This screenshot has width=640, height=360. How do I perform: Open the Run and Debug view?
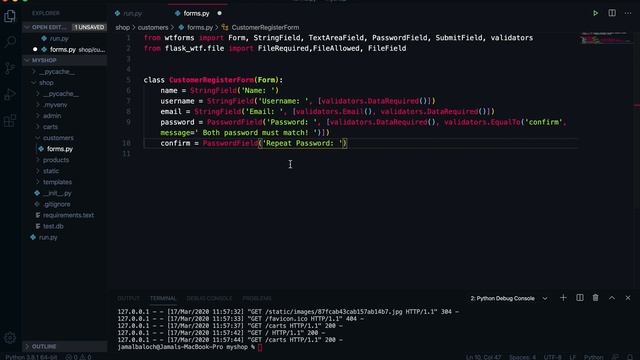10,94
